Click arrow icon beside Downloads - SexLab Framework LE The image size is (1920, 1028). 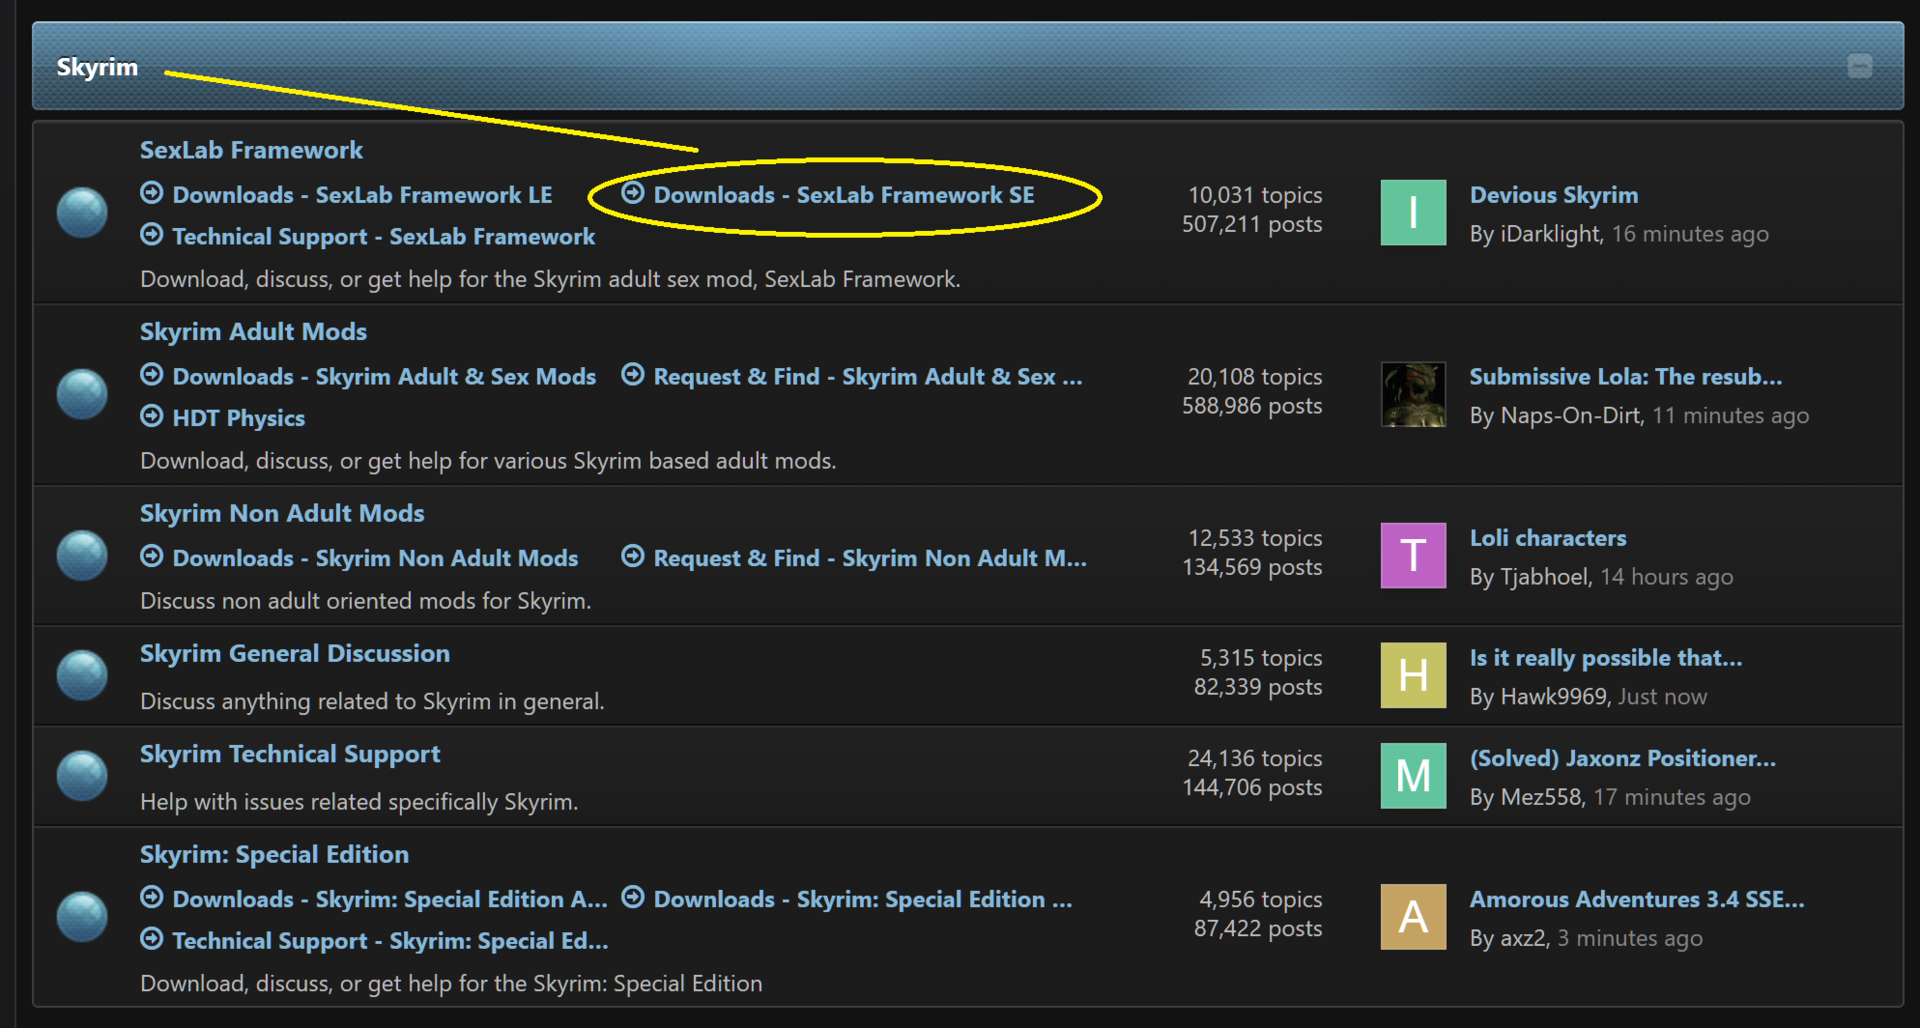152,193
